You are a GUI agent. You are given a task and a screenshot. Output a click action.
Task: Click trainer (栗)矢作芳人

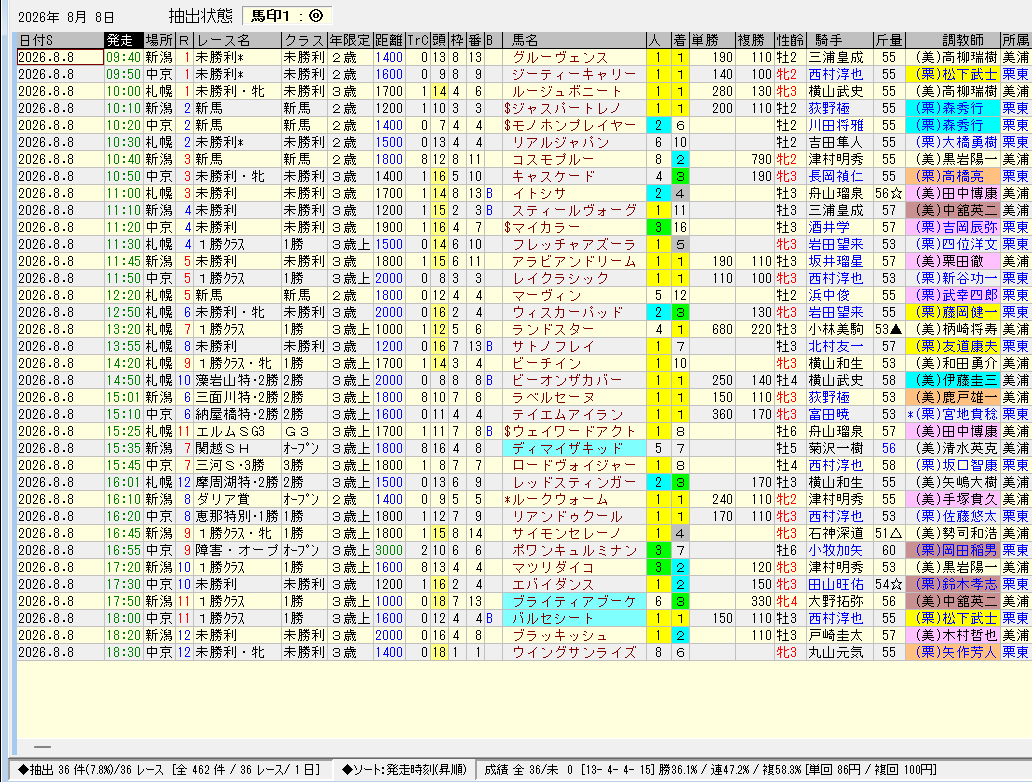click(952, 652)
